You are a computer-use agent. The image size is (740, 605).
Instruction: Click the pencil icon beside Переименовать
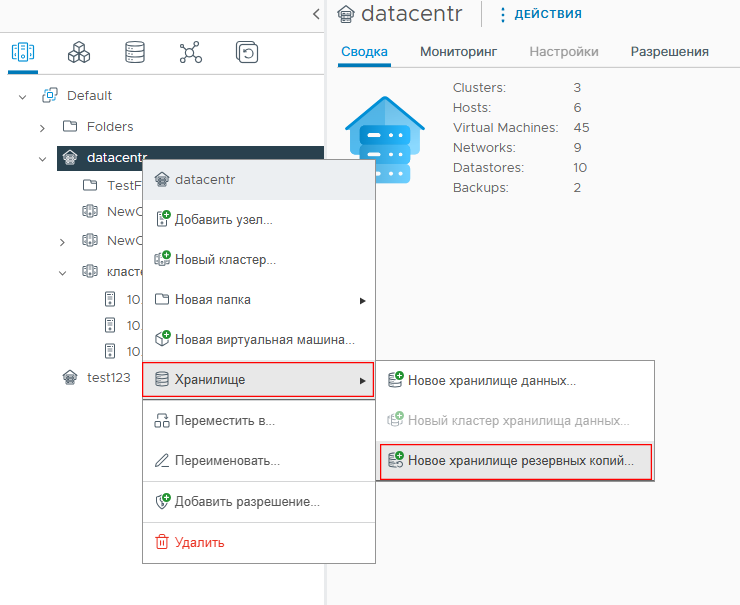point(162,460)
